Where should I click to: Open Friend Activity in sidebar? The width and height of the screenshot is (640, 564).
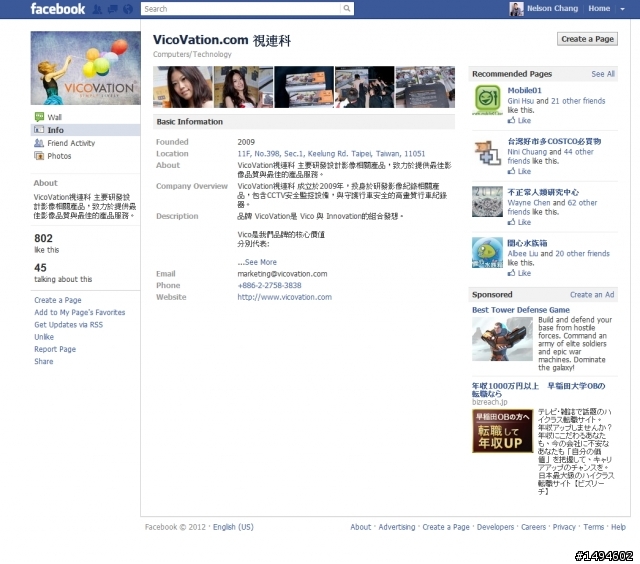[x=71, y=143]
